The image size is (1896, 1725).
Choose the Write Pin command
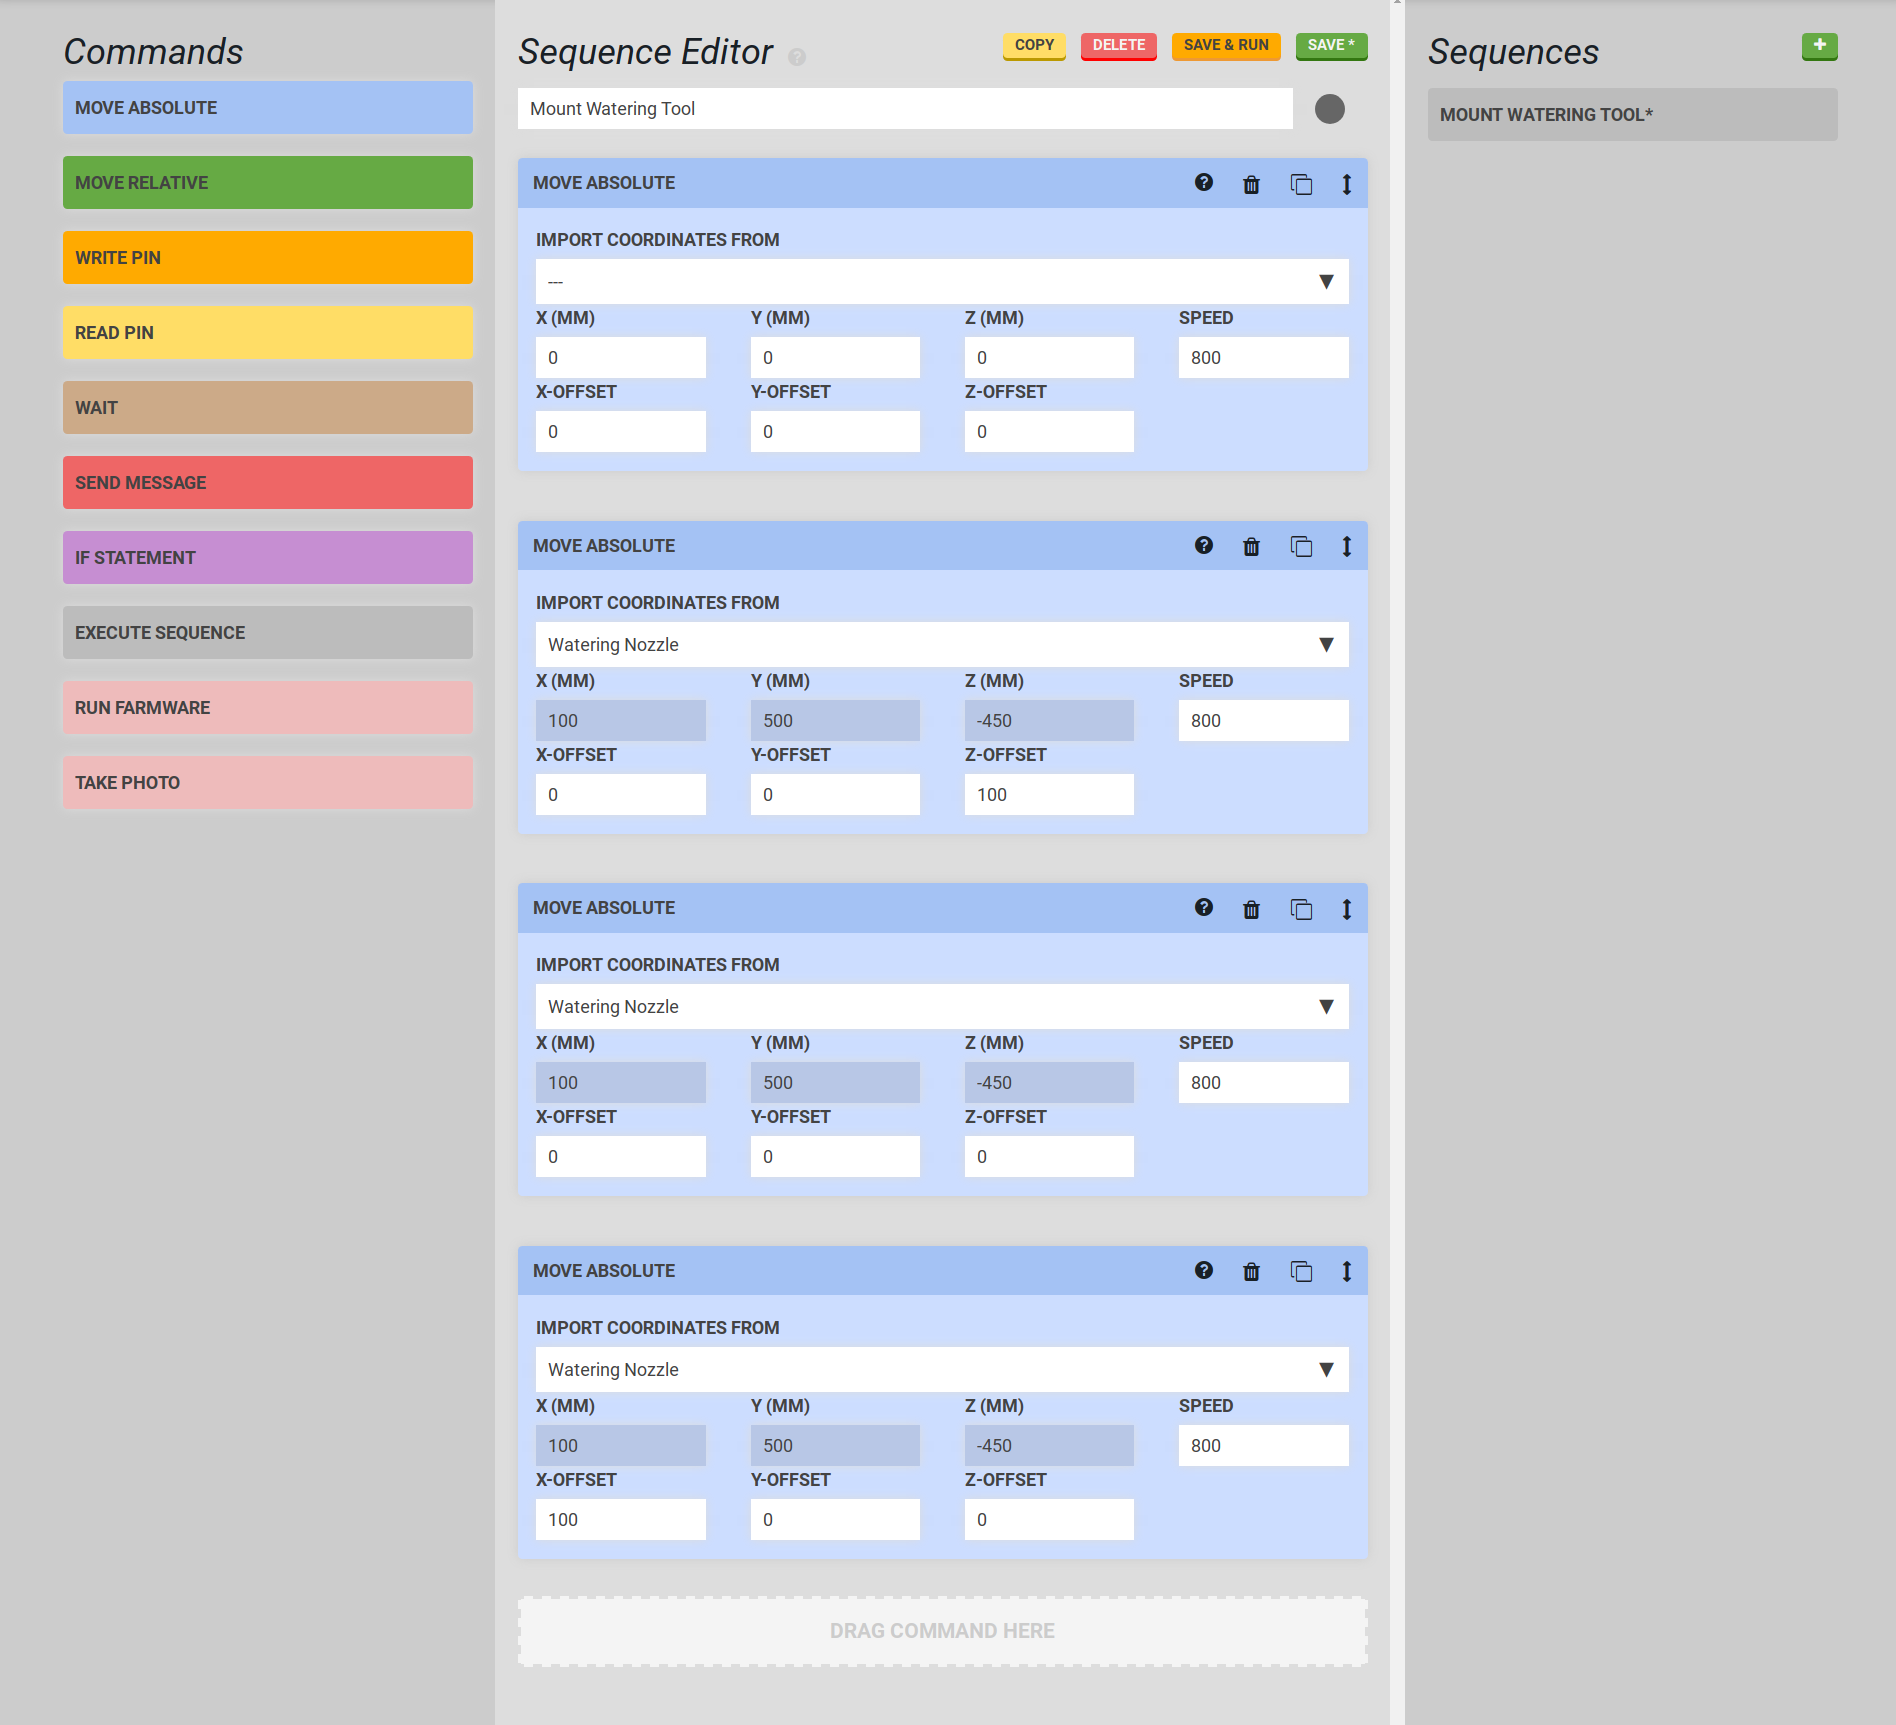(267, 258)
